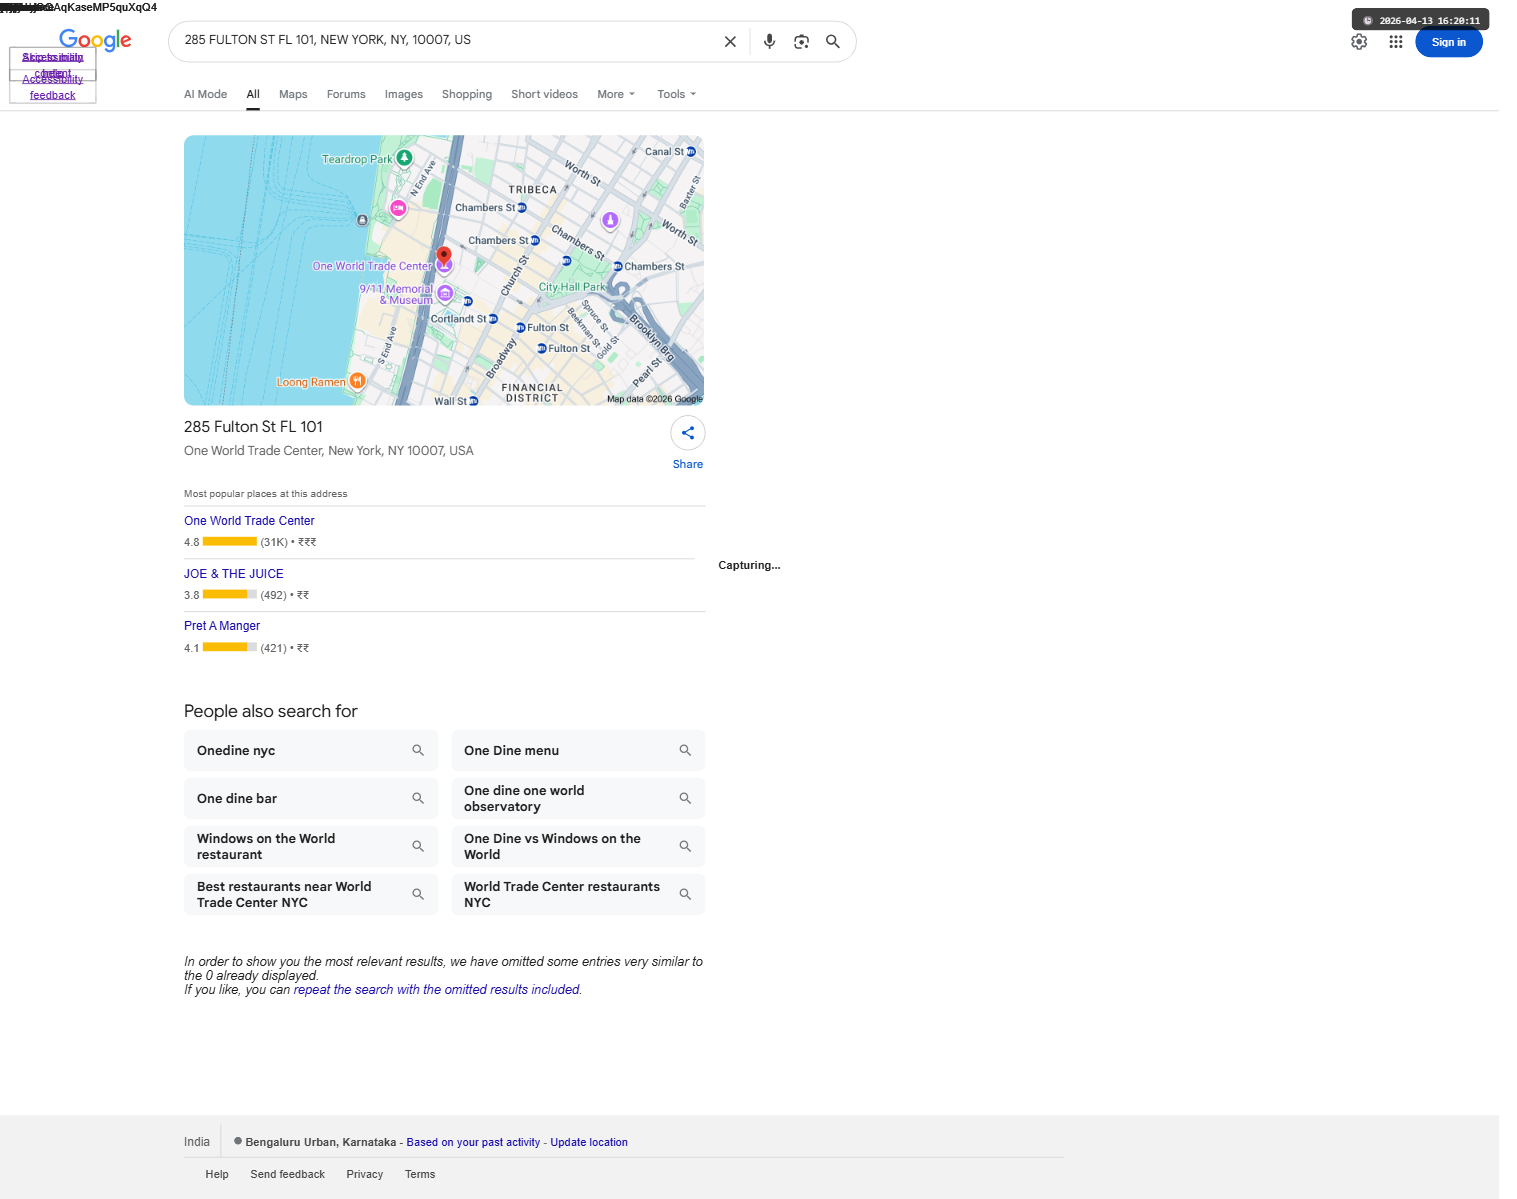Expand the Tools dropdown
This screenshot has width=1517, height=1199.
677,94
